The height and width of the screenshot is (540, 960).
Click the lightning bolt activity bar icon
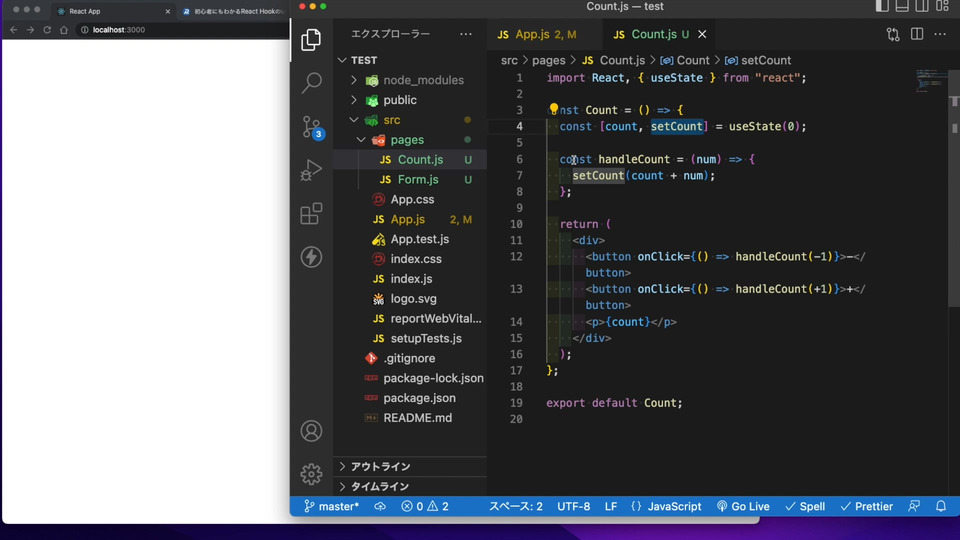pyautogui.click(x=311, y=257)
